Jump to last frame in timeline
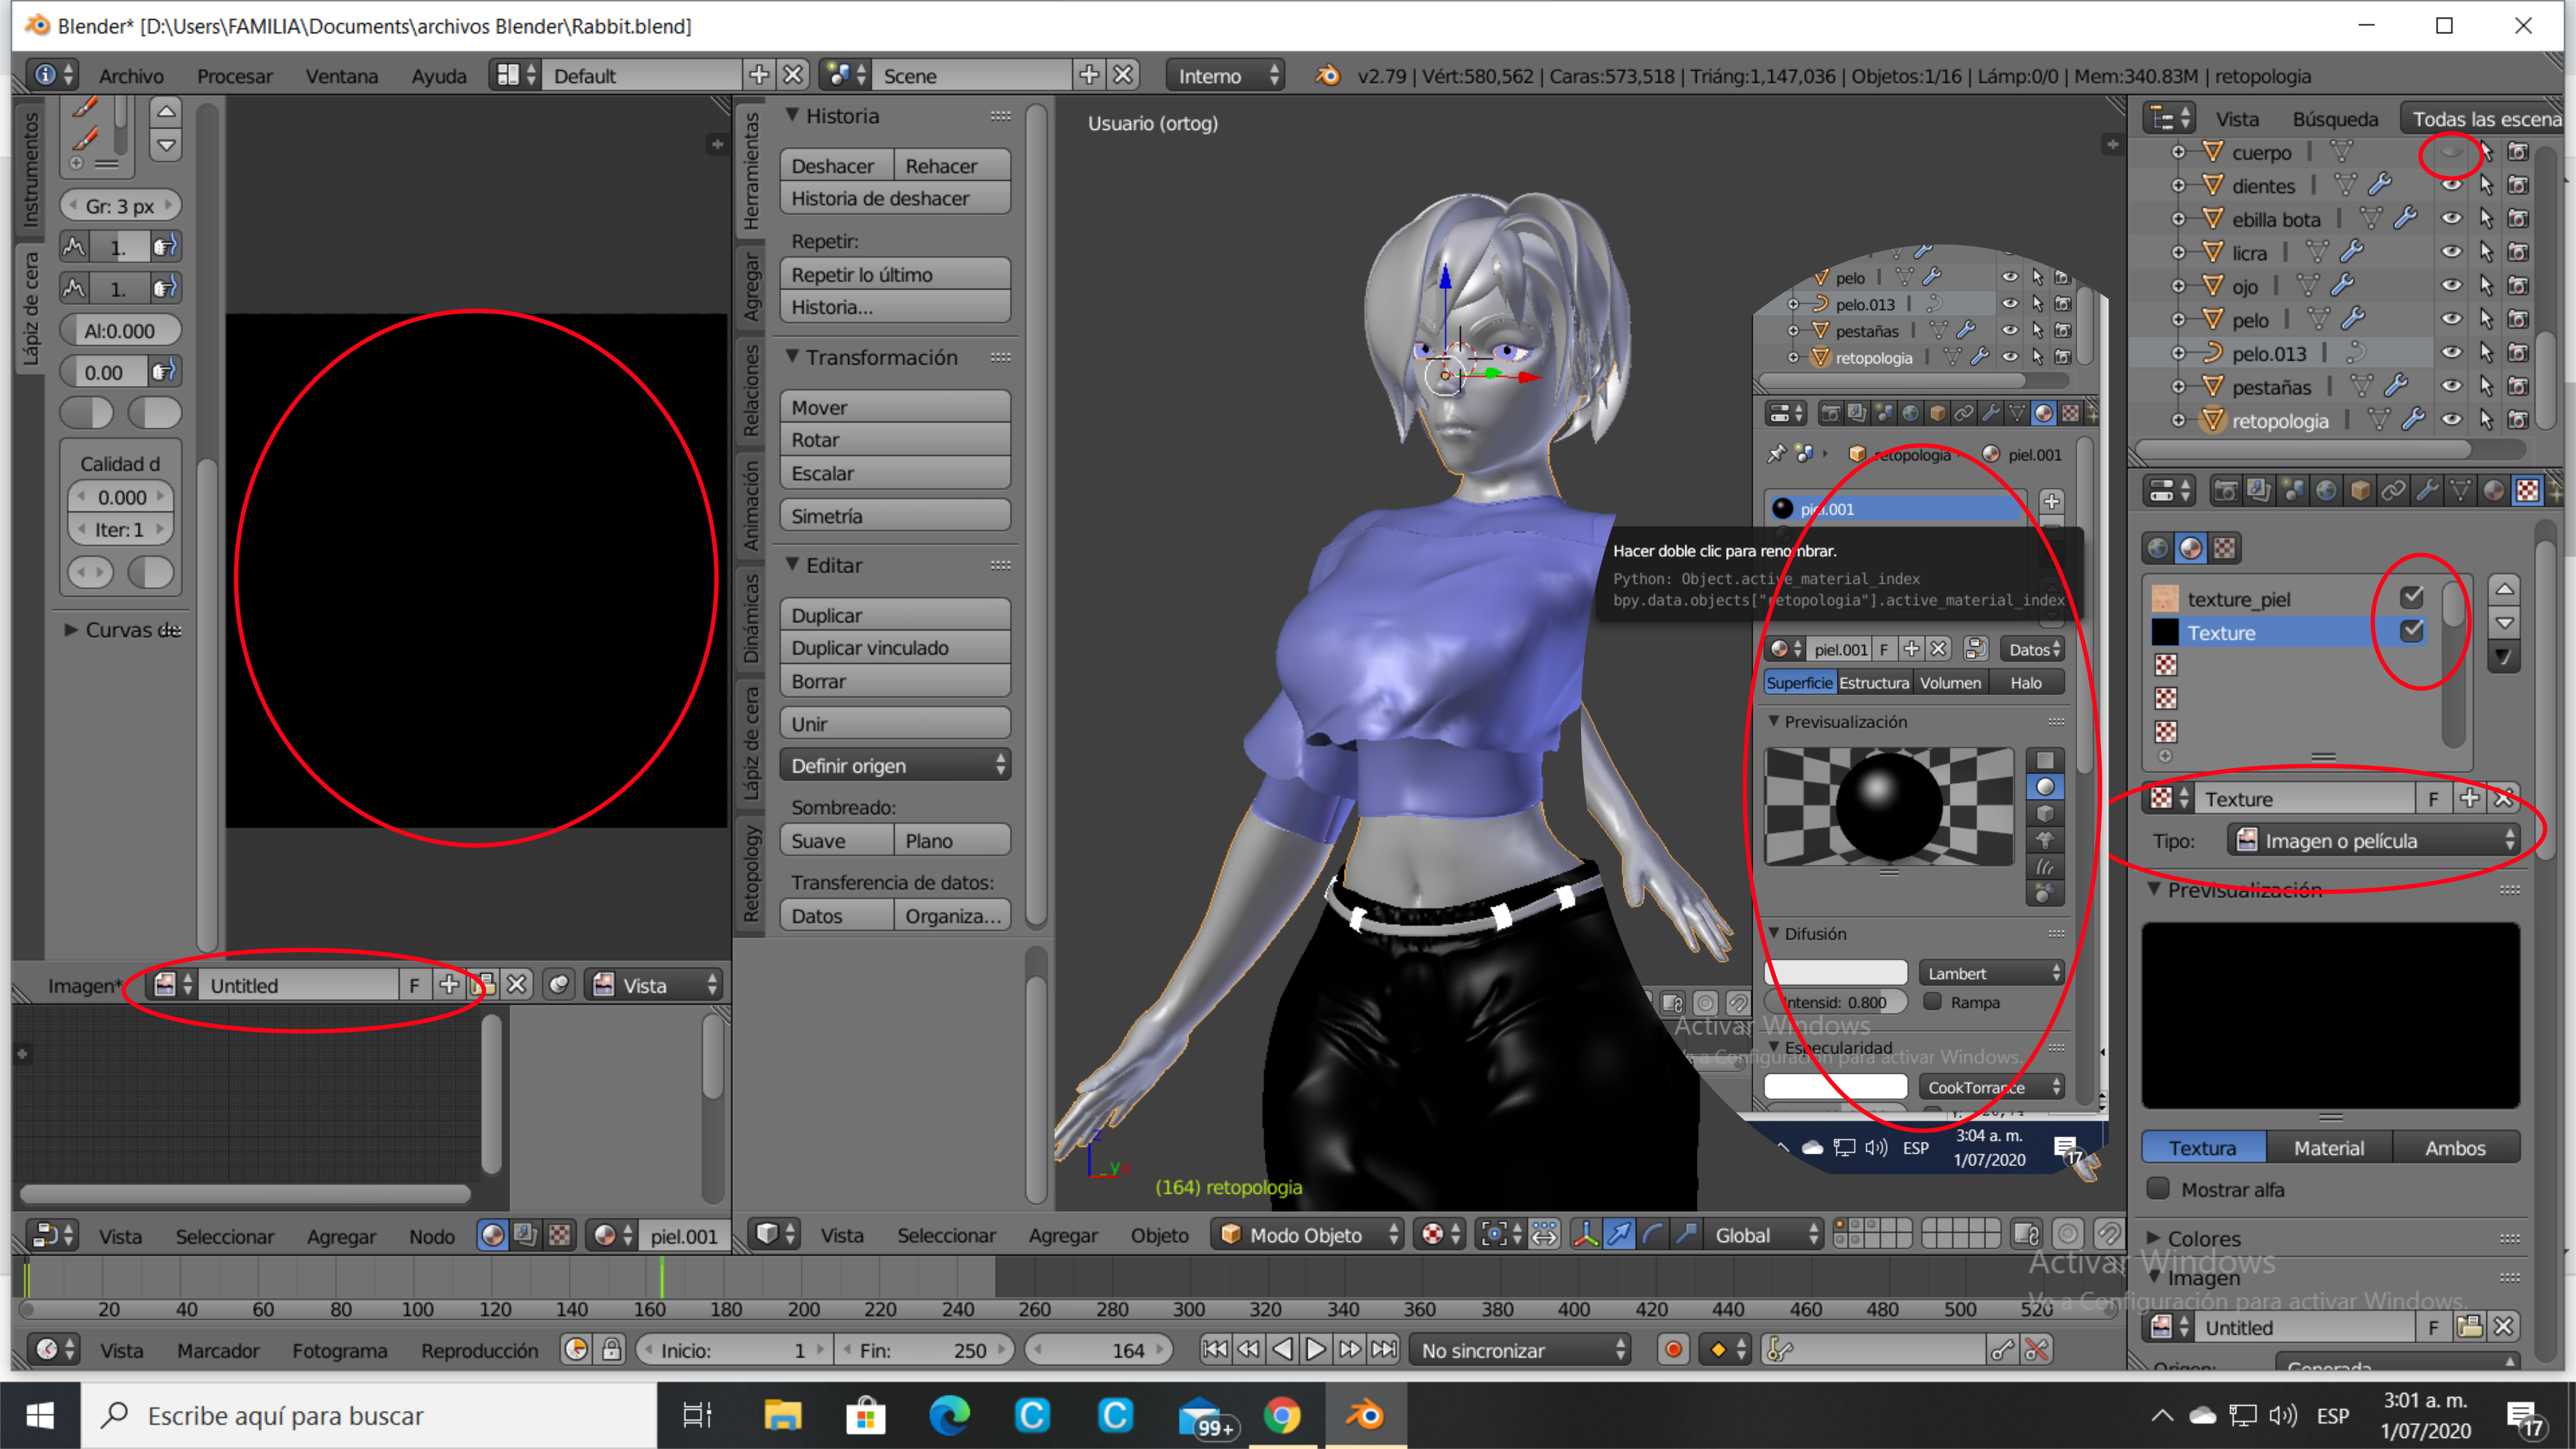The width and height of the screenshot is (2576, 1449). pyautogui.click(x=1384, y=1350)
